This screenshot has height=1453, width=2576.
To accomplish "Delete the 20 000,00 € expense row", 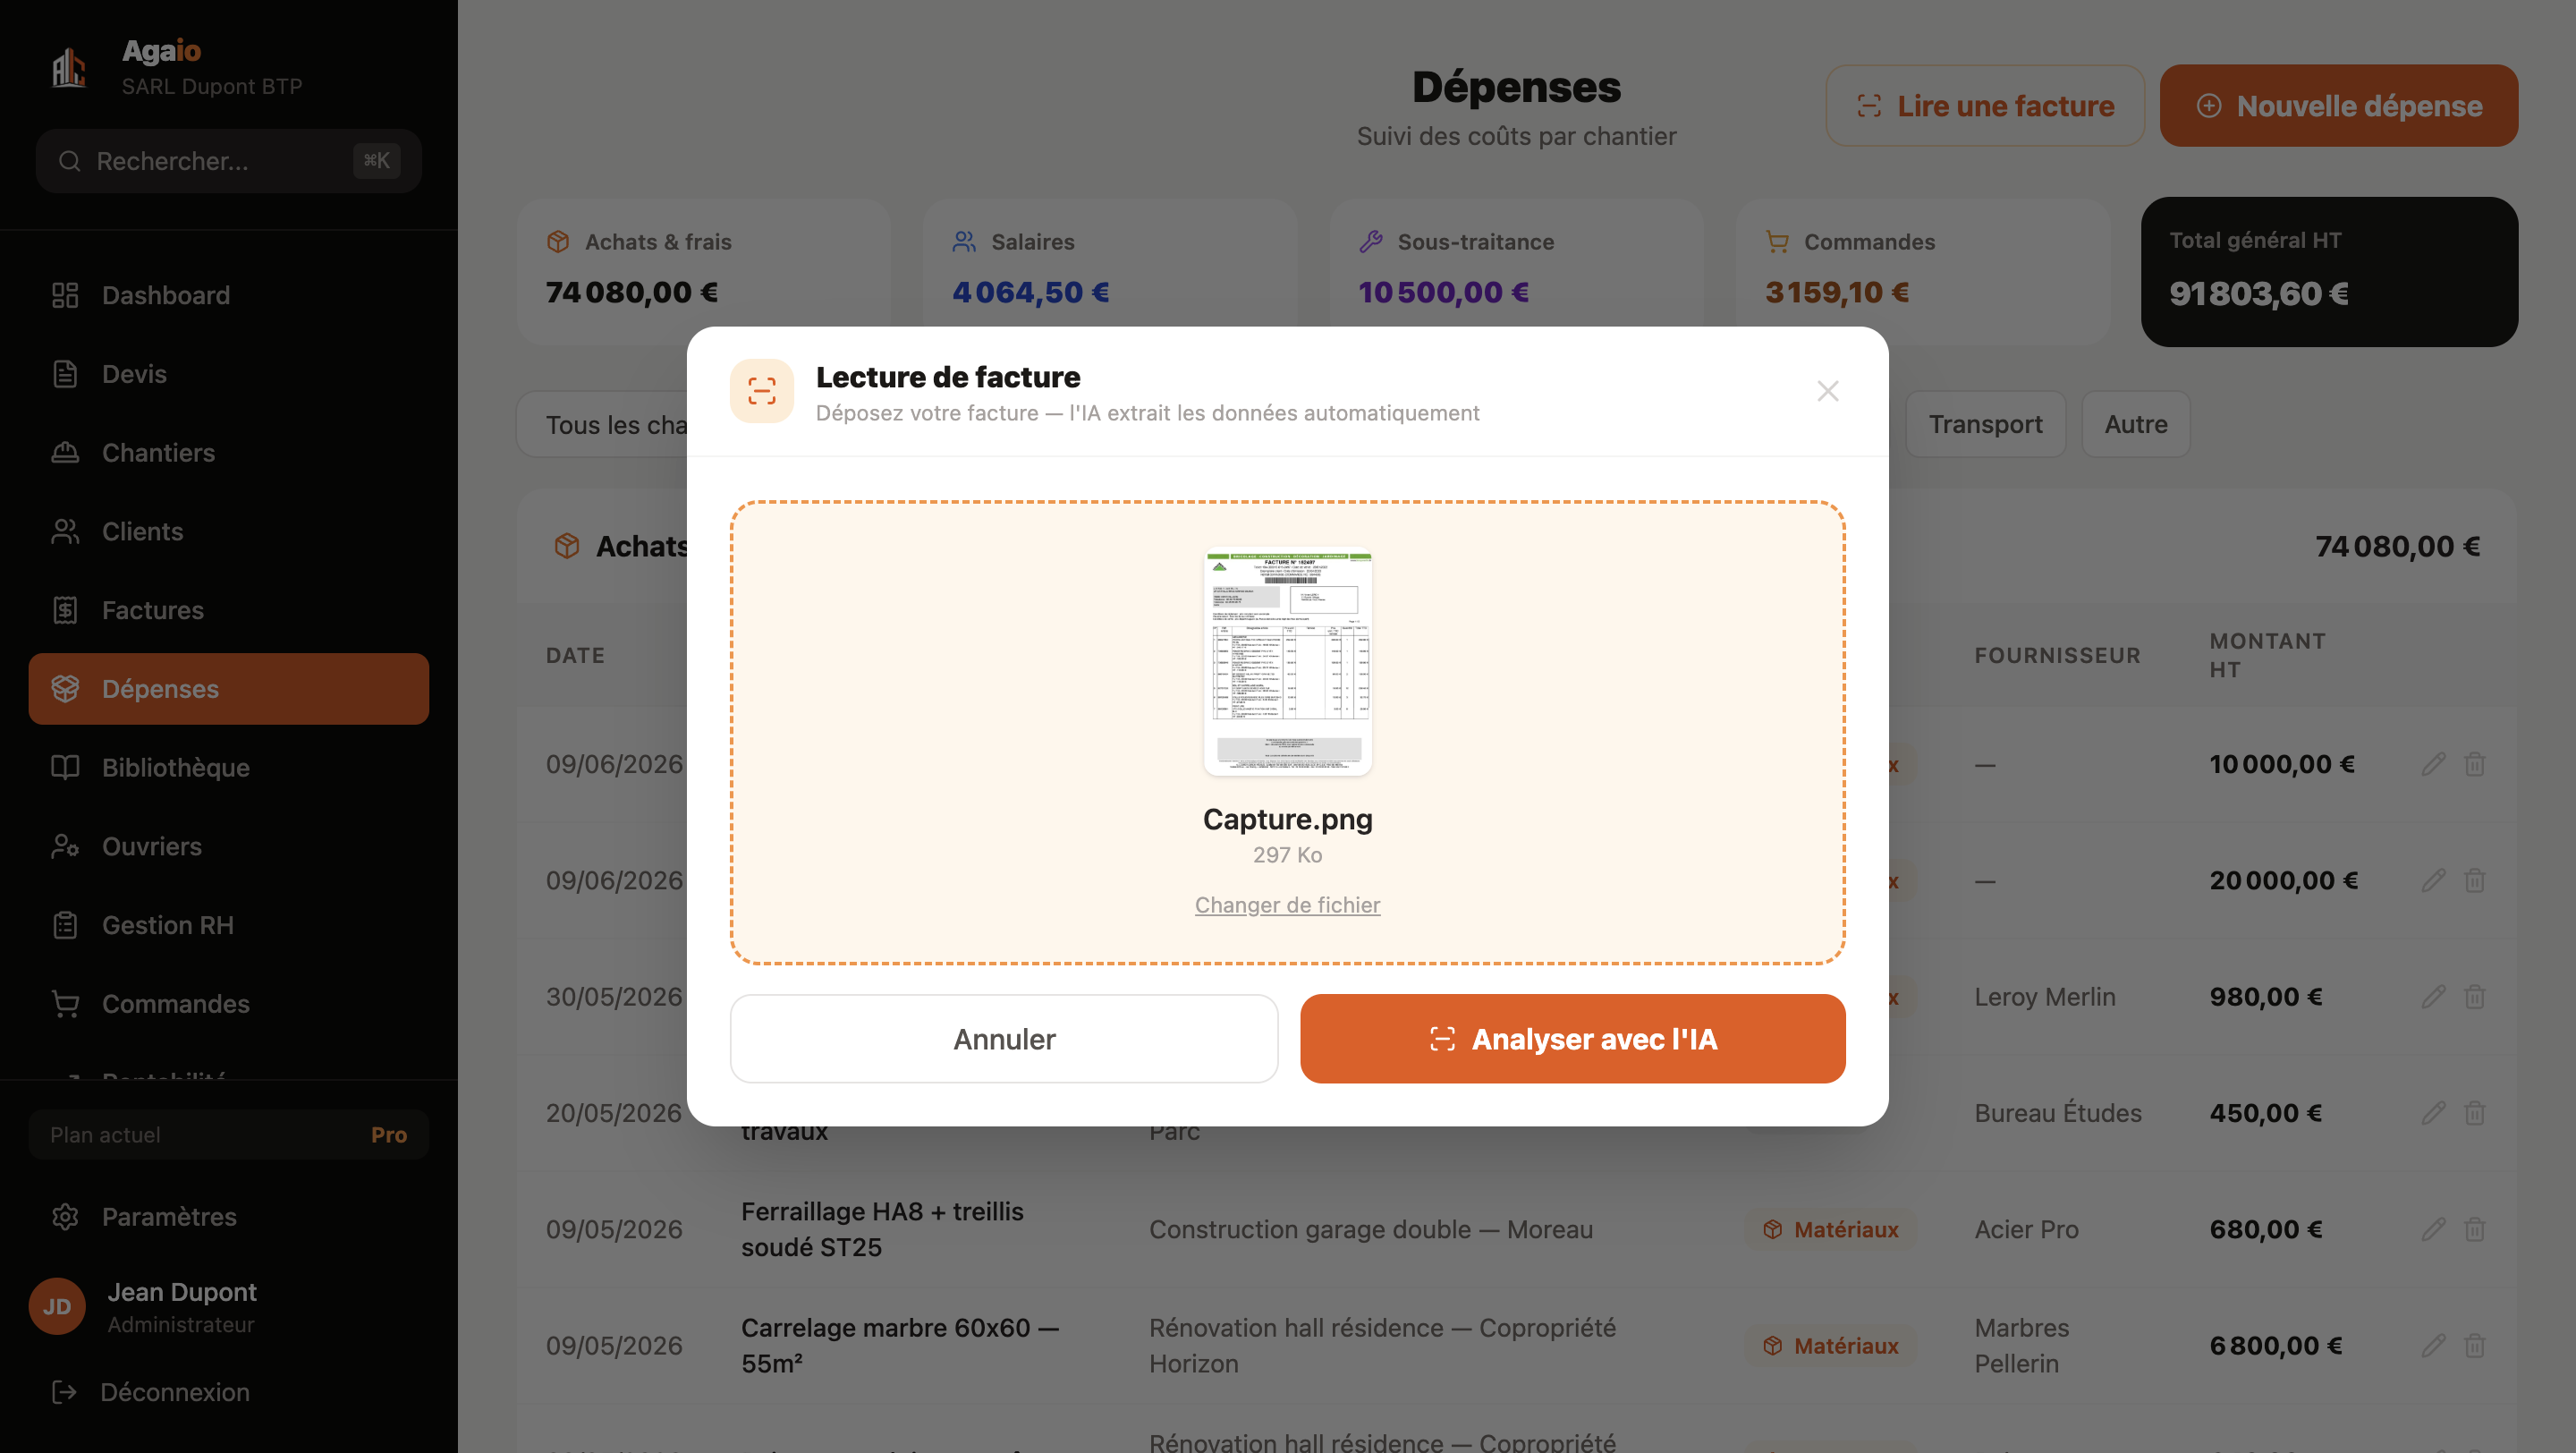I will pyautogui.click(x=2475, y=880).
